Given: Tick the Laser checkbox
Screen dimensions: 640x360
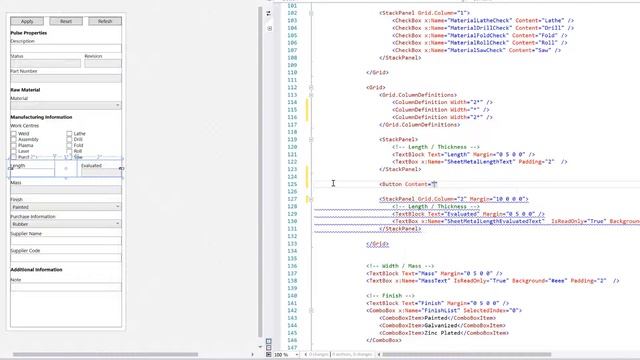Looking at the screenshot, I should click(x=13, y=151).
